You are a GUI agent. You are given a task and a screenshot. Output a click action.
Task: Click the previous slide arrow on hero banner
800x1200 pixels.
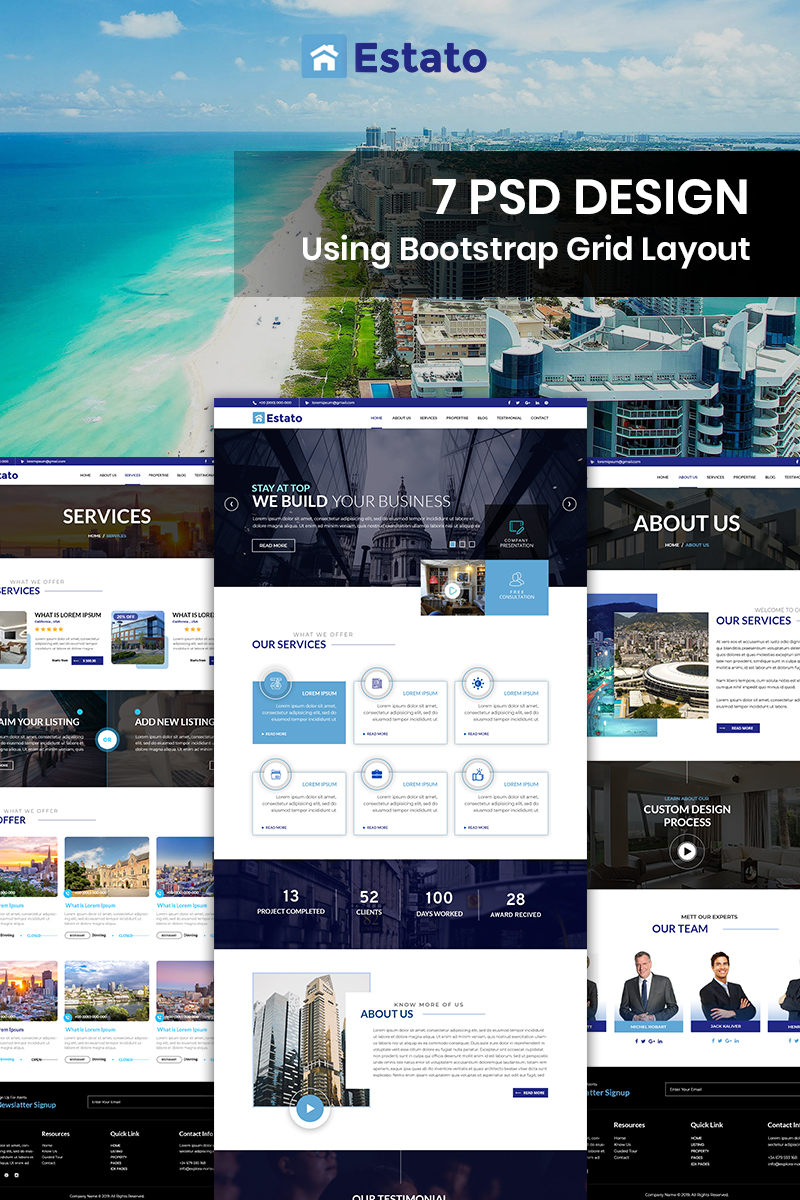pyautogui.click(x=231, y=504)
